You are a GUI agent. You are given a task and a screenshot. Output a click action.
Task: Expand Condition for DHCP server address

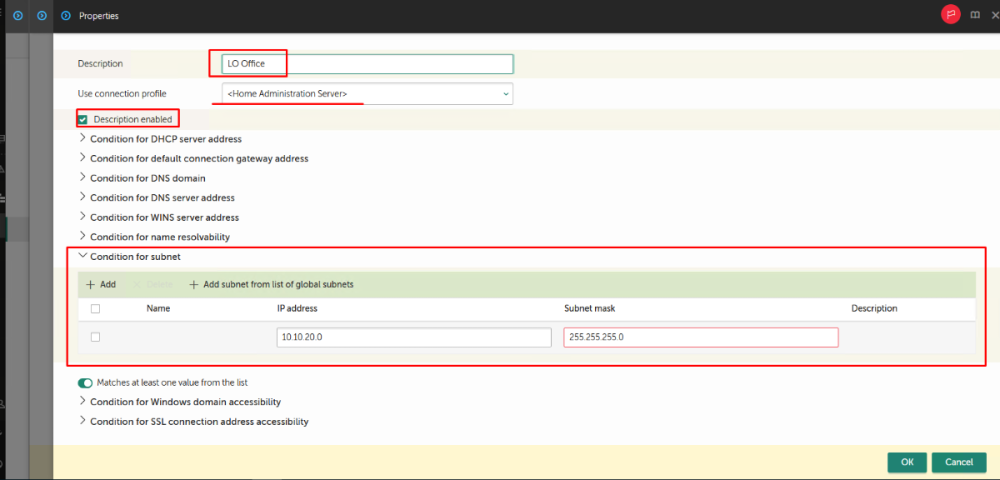click(165, 139)
